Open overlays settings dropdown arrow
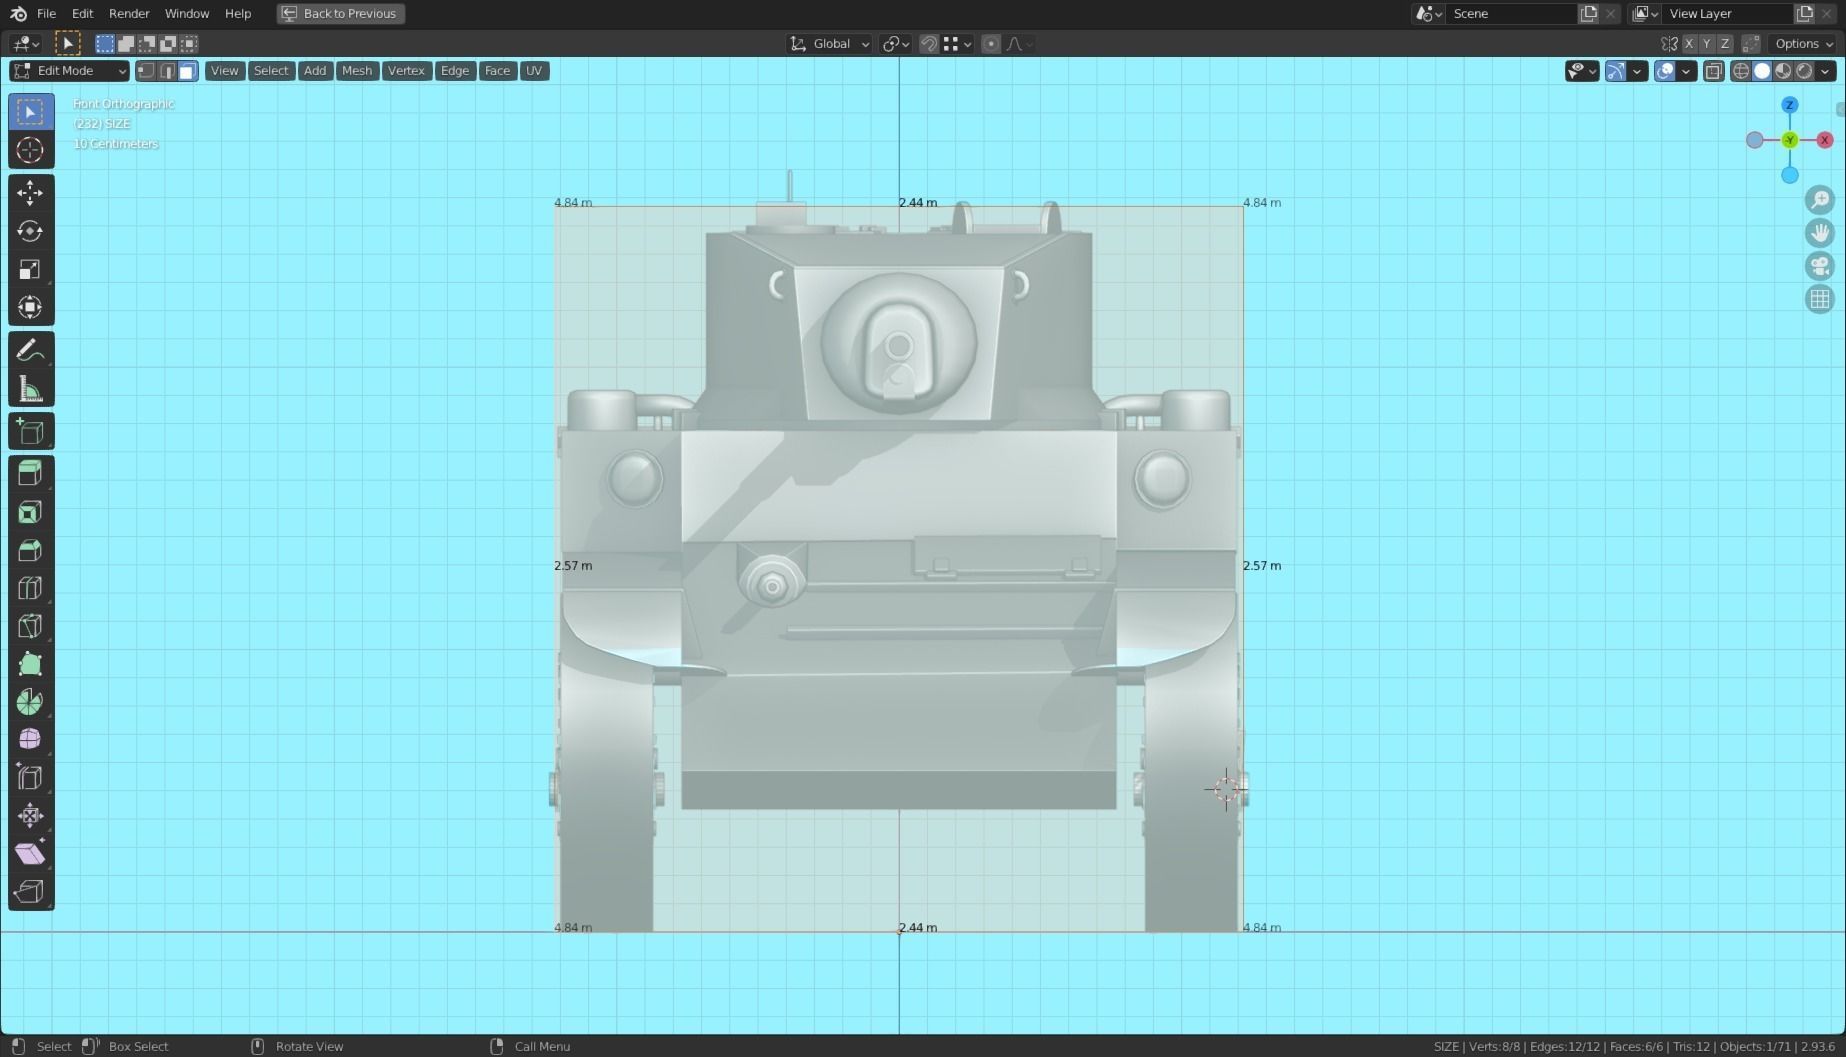Screen dimensions: 1846x1057 1686,70
